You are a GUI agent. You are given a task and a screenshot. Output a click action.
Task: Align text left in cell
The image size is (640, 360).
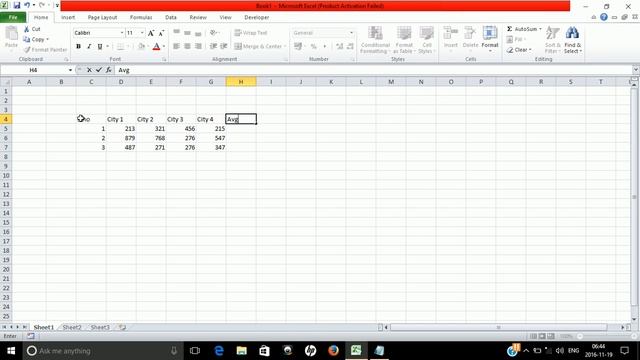click(176, 47)
